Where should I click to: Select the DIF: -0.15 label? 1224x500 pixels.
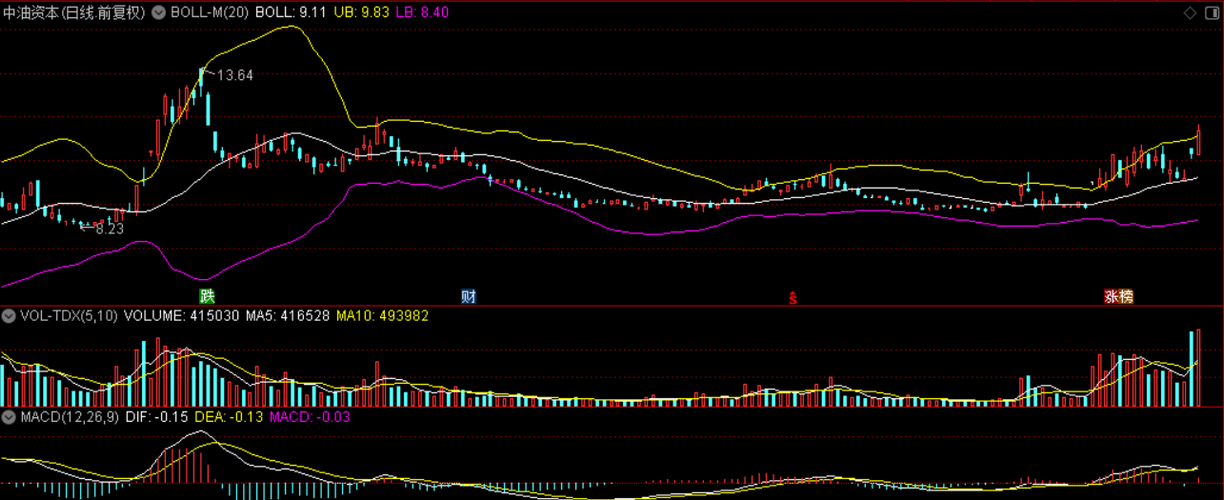click(155, 416)
